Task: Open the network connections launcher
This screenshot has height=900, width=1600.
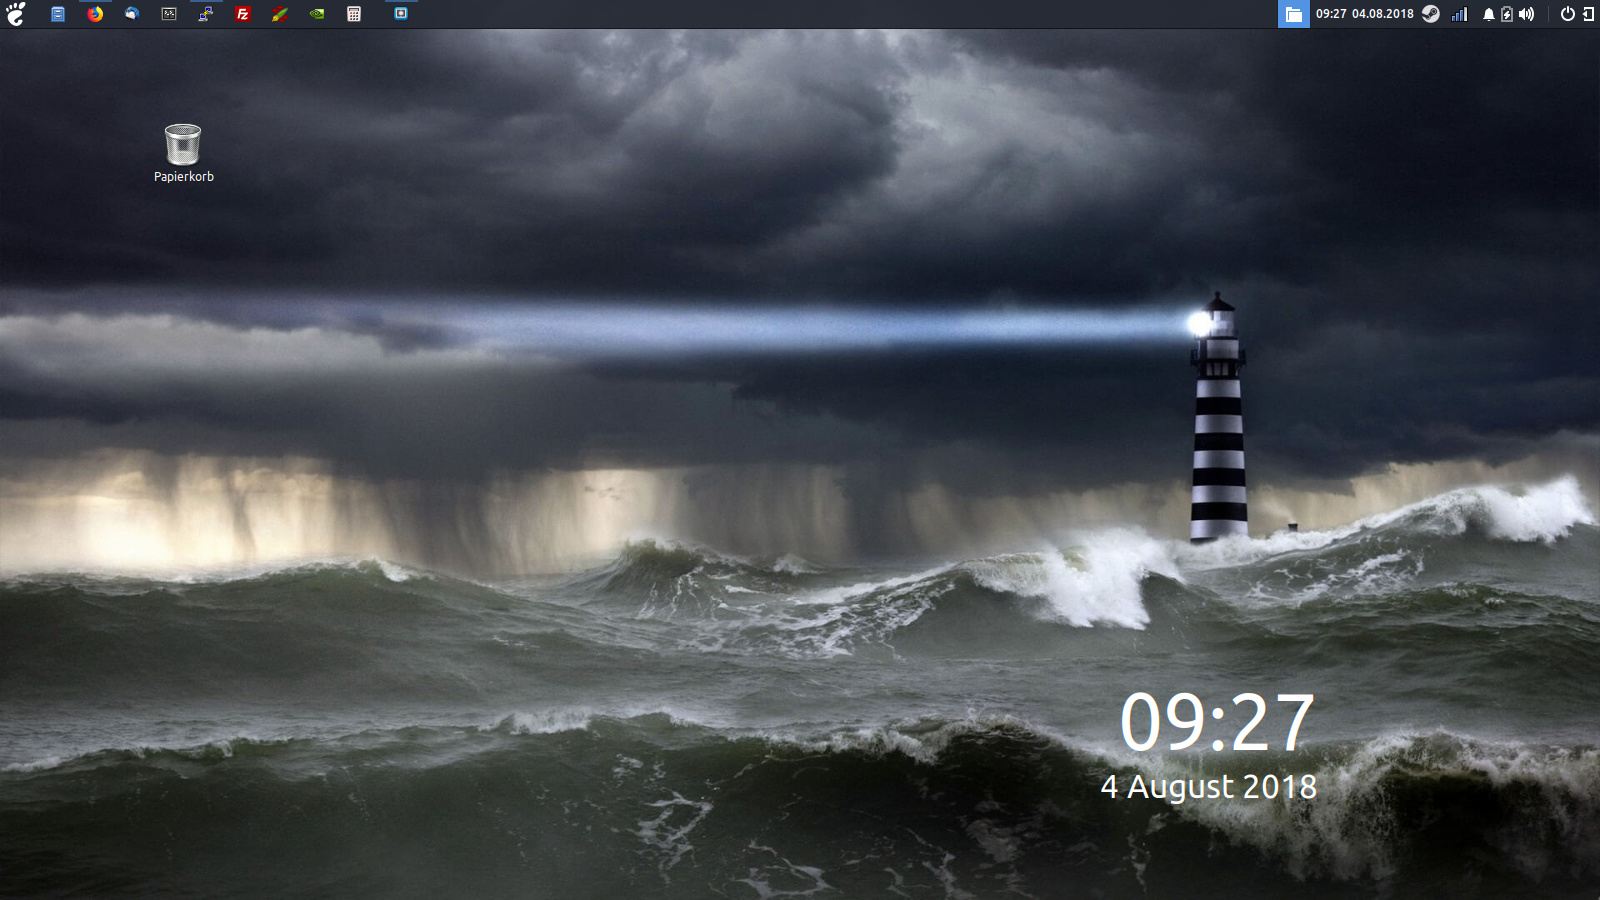Action: 206,14
